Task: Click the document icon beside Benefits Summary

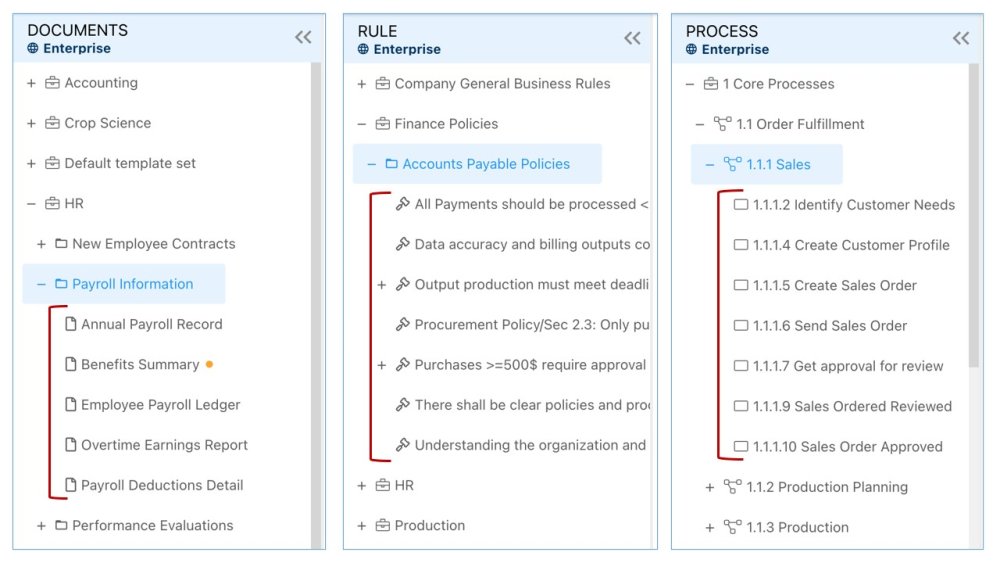Action: (71, 365)
